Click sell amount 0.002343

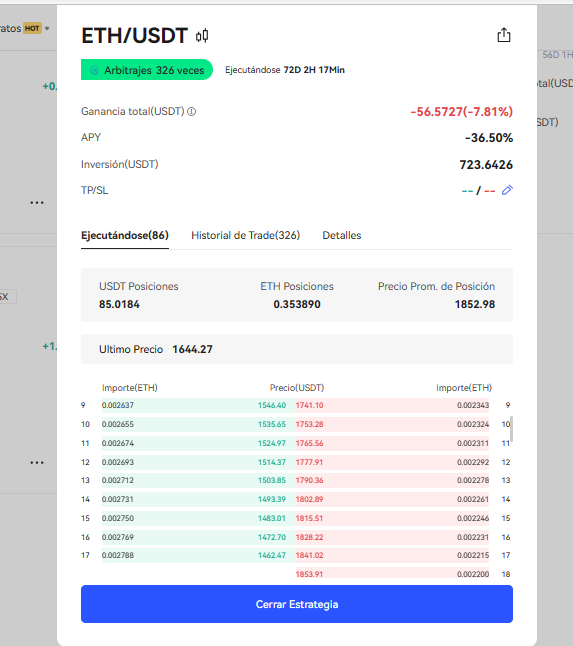point(473,405)
